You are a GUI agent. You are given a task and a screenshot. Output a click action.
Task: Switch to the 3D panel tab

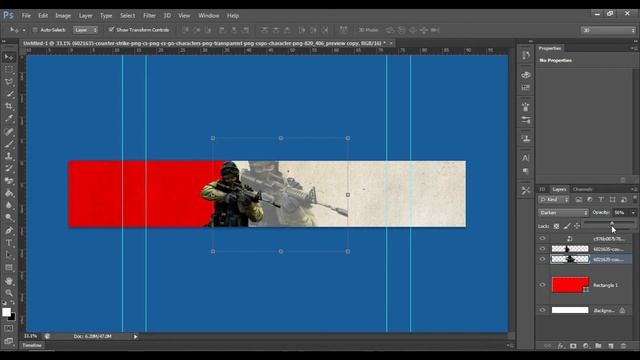(542, 189)
